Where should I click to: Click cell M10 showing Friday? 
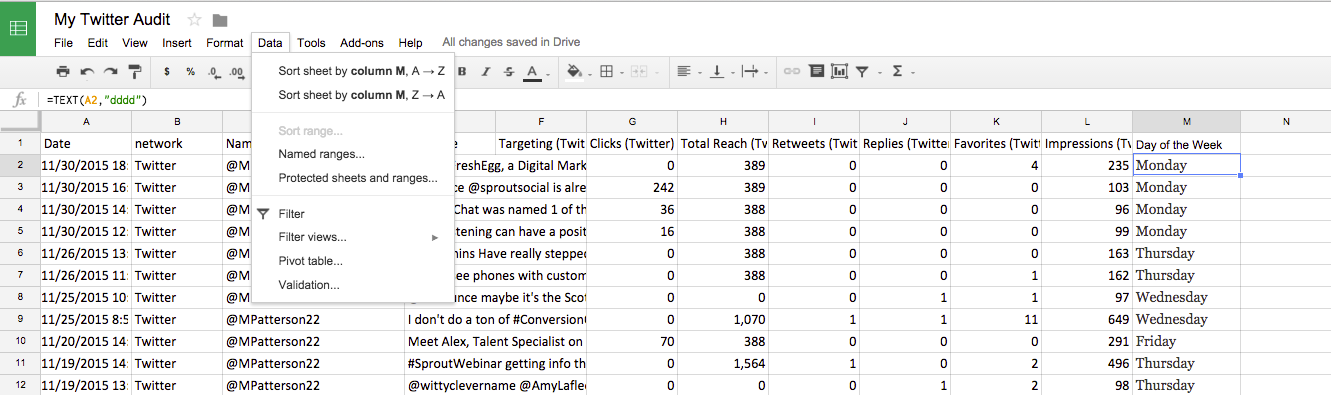tap(1186, 341)
